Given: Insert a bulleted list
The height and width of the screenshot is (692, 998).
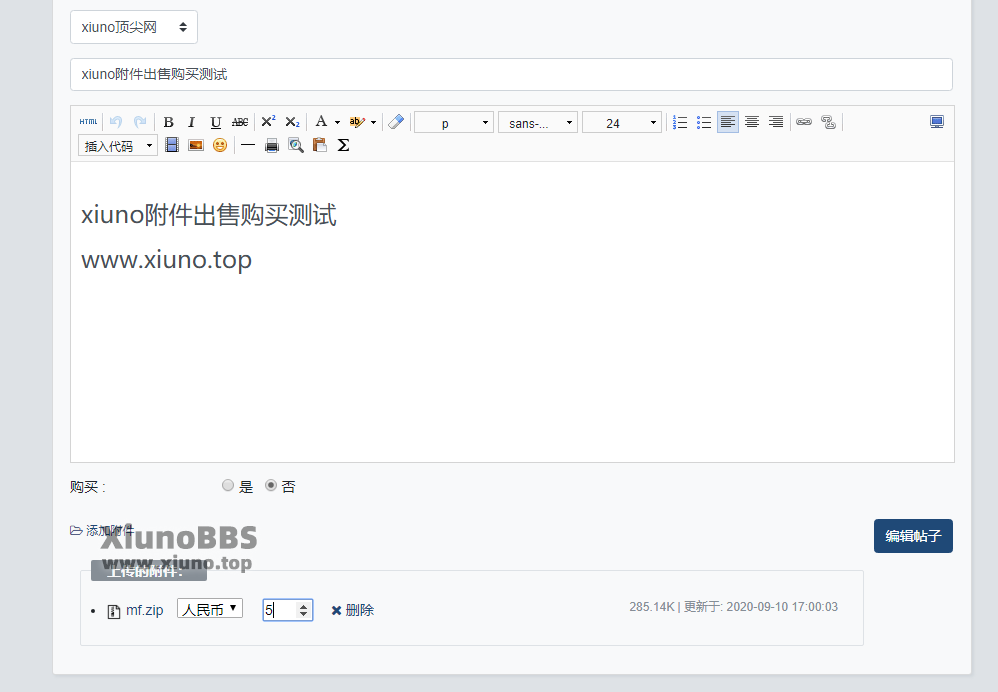Looking at the screenshot, I should 704,122.
